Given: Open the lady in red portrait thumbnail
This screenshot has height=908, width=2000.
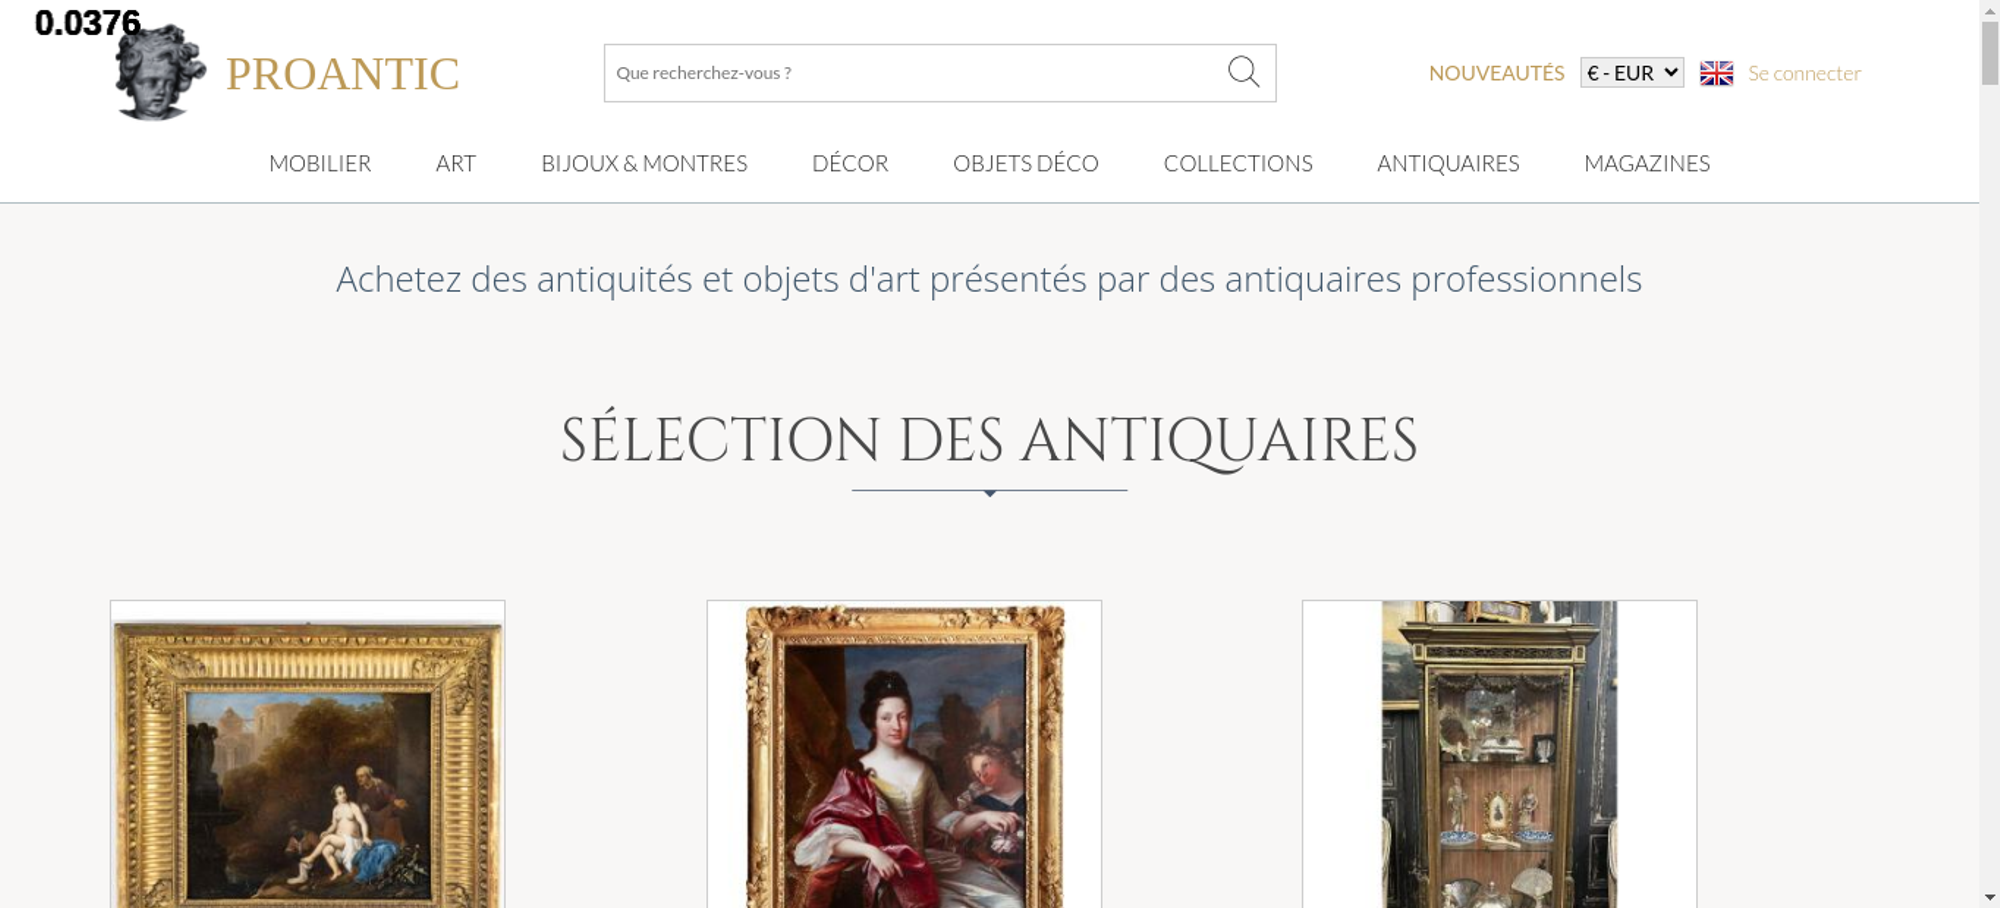Looking at the screenshot, I should (x=904, y=755).
